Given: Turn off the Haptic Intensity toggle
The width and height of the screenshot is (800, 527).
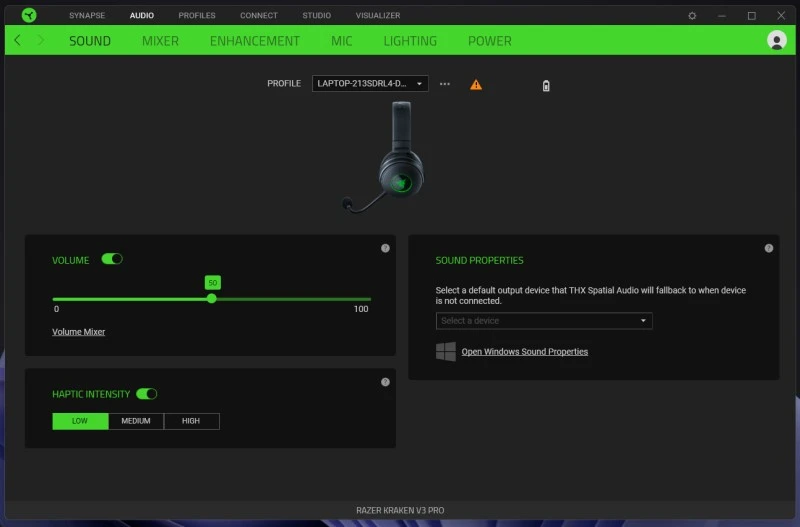Looking at the screenshot, I should click(x=147, y=394).
